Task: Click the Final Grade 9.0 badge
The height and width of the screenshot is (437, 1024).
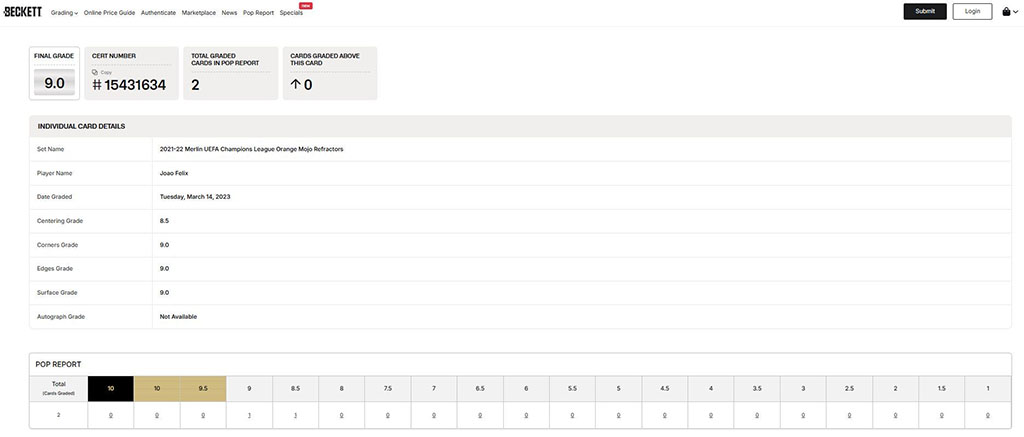Action: 54,84
